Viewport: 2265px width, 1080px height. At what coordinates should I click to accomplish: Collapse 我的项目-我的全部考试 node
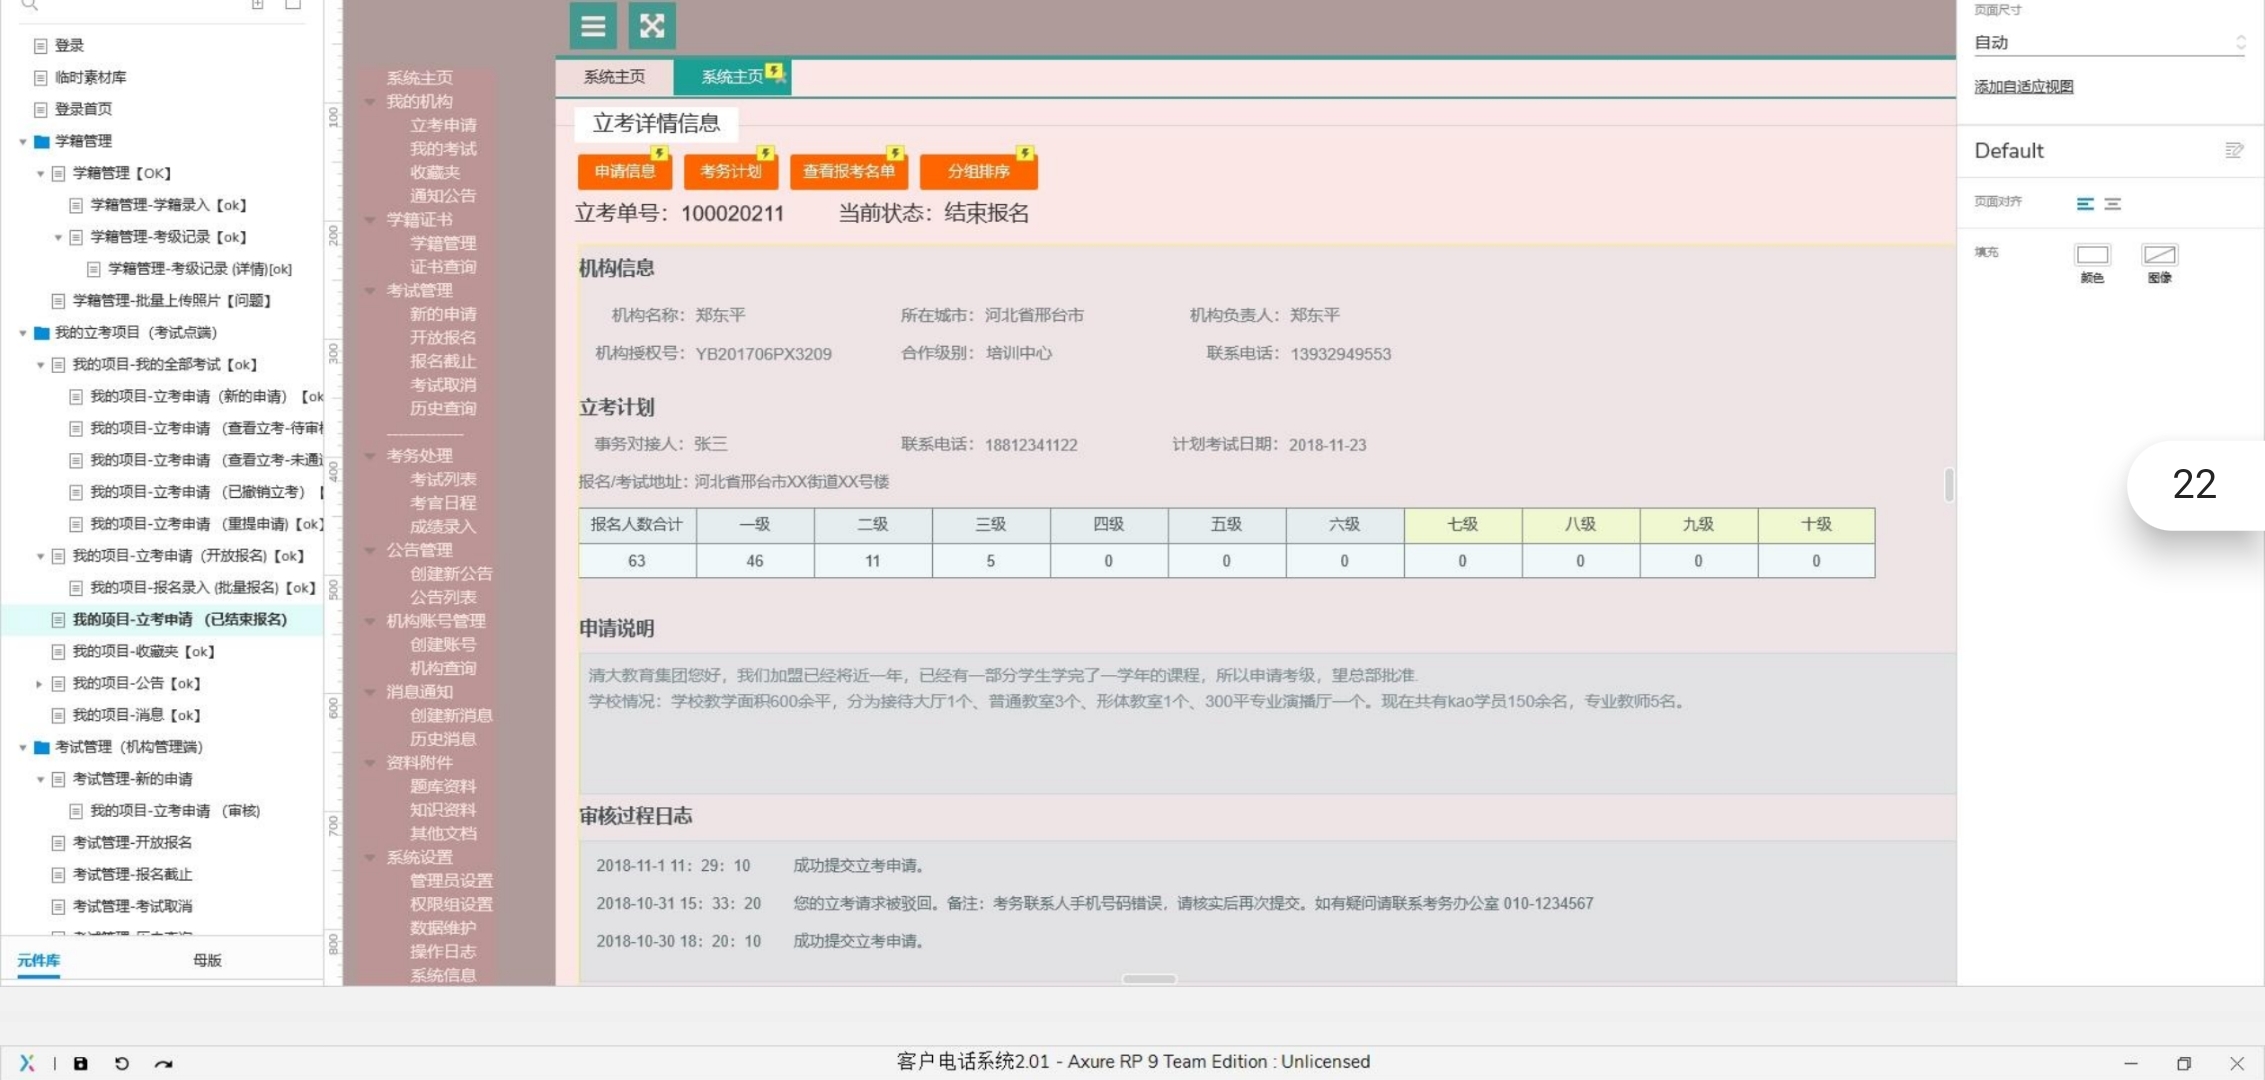click(40, 365)
